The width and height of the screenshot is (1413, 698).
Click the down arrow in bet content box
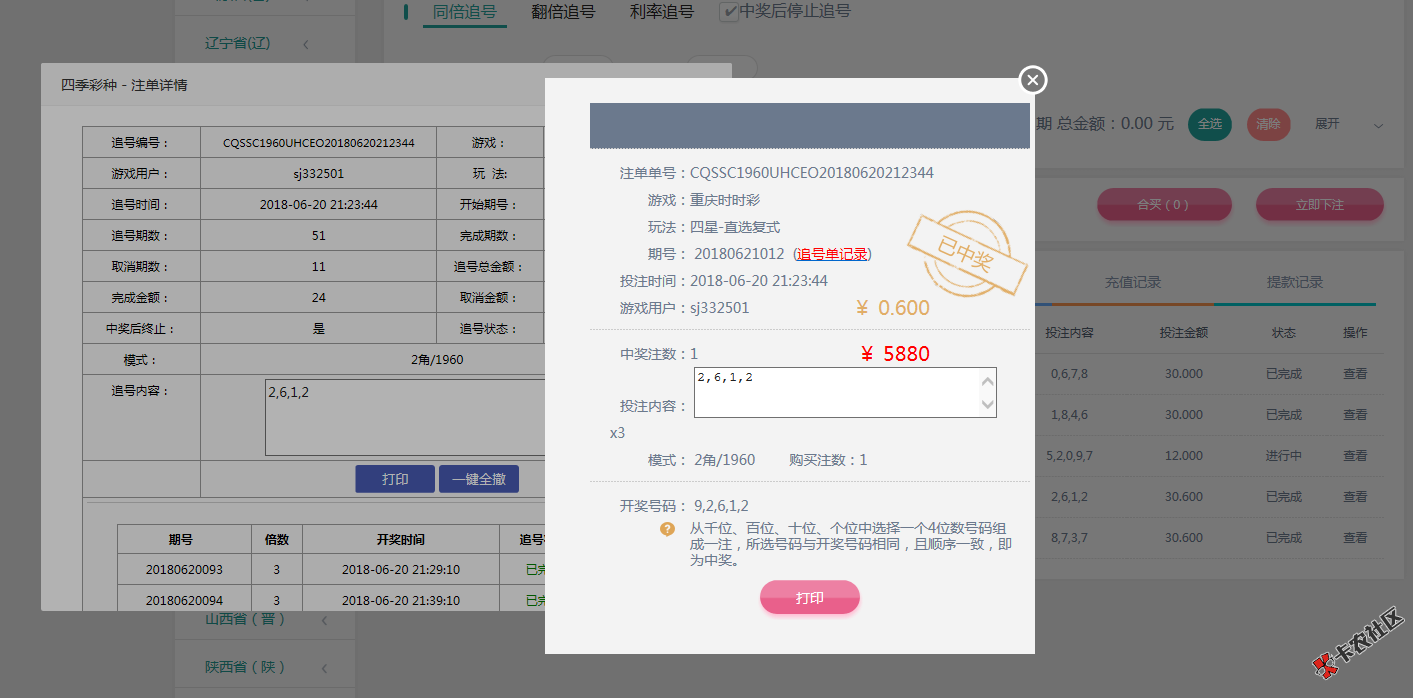tap(988, 405)
